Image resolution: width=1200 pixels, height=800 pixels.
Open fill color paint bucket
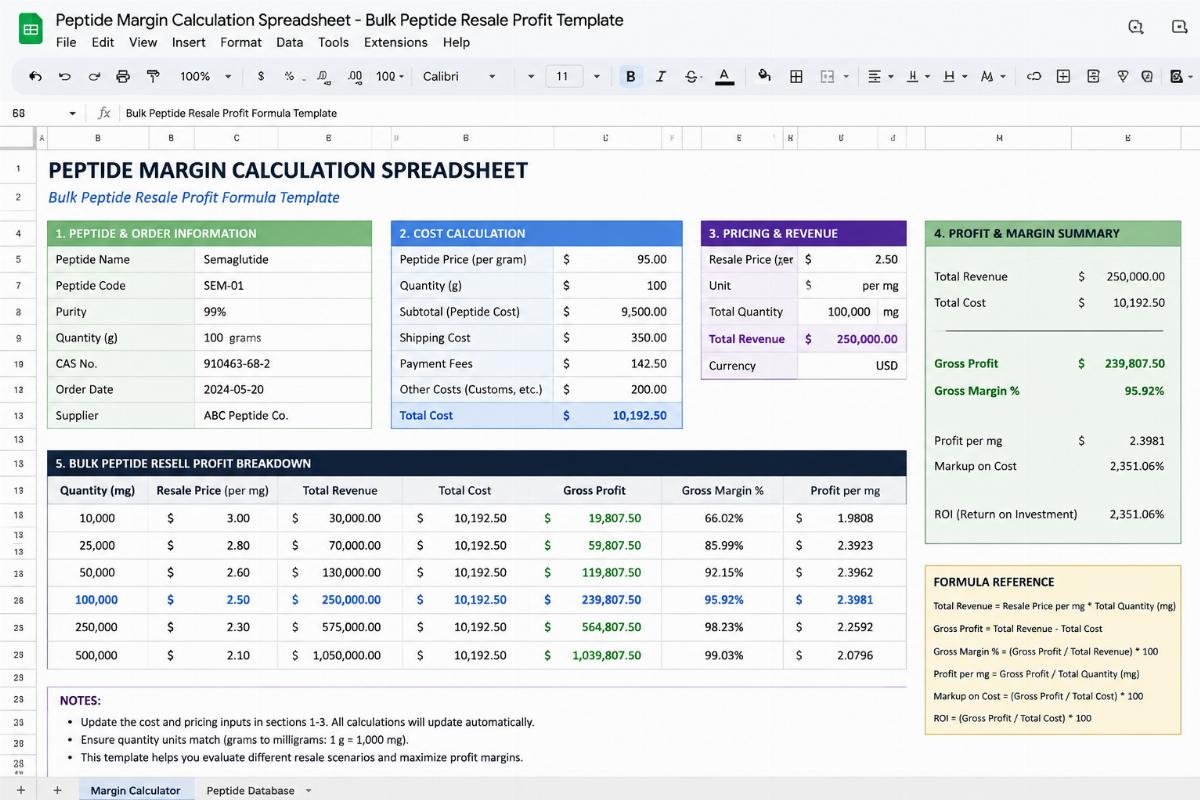pyautogui.click(x=765, y=76)
